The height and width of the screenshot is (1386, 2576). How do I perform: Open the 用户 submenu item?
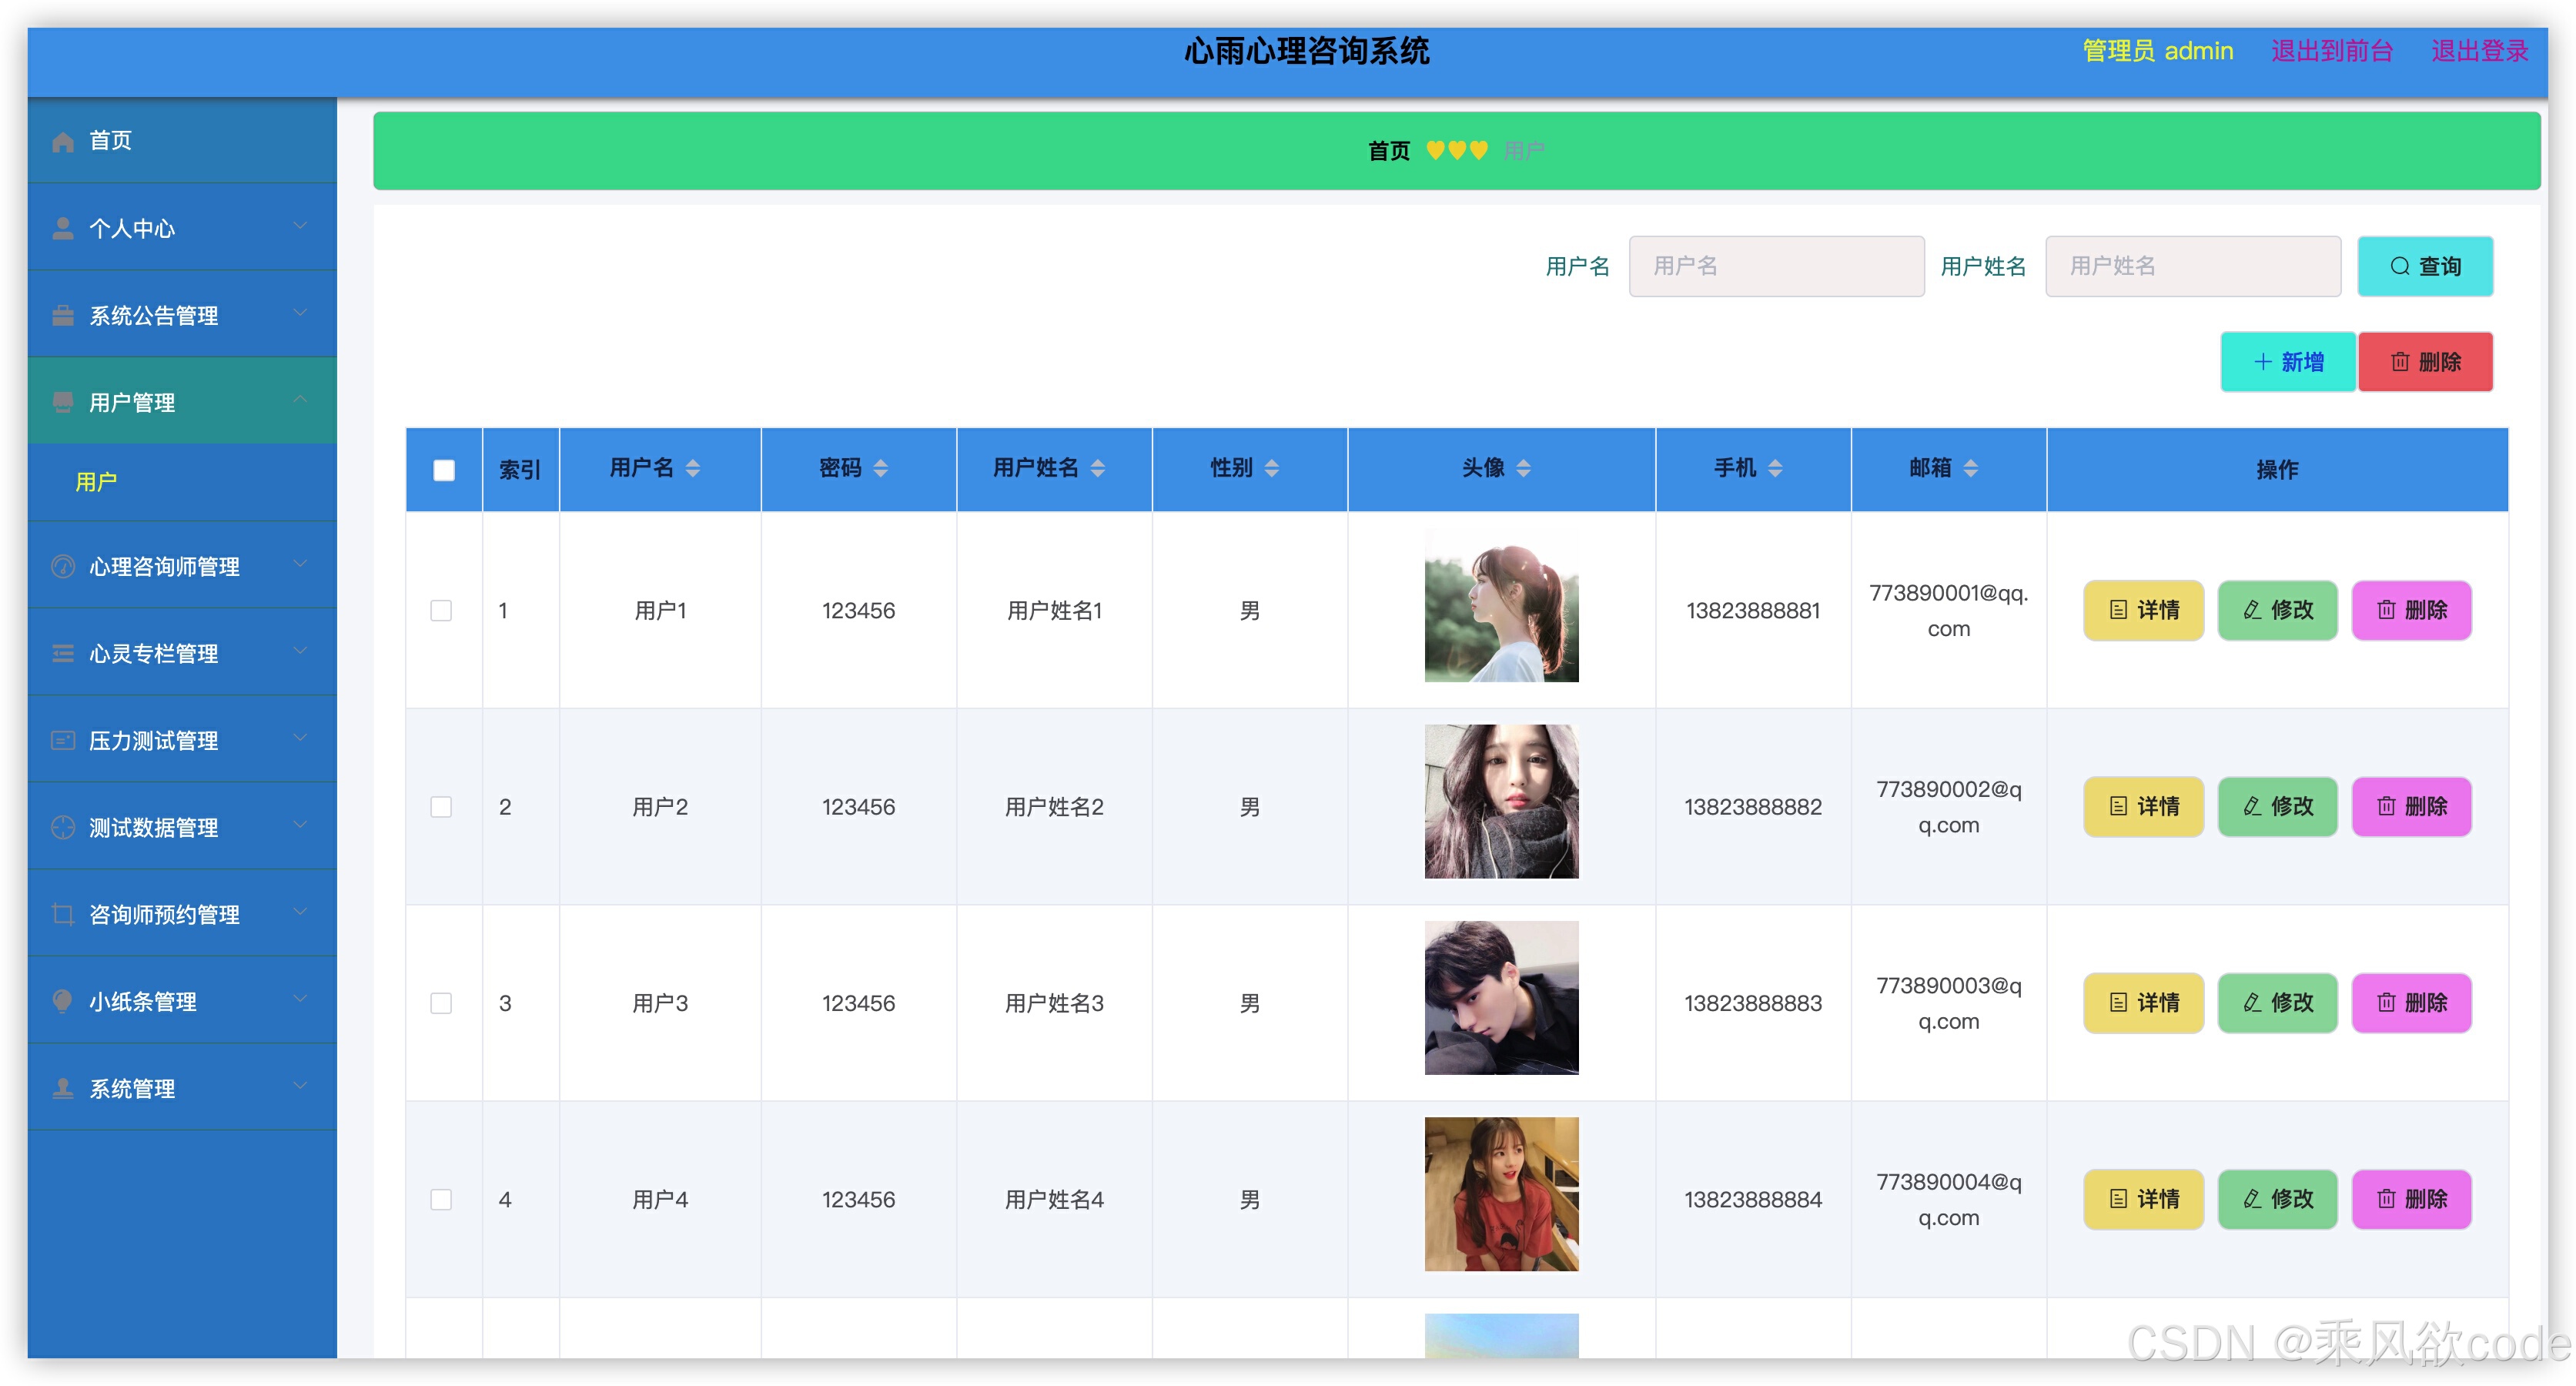pyautogui.click(x=97, y=482)
